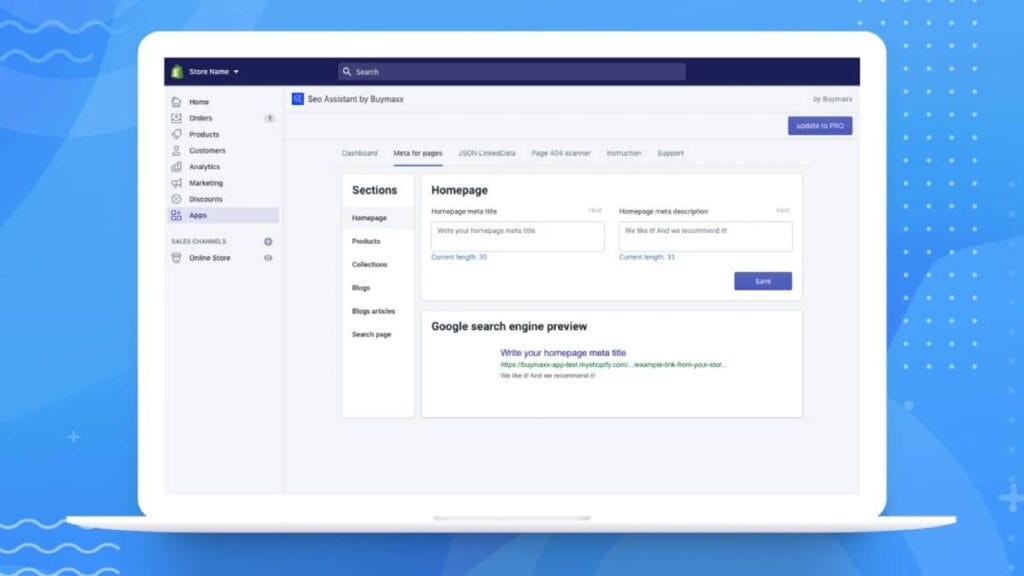Click the blue preview title link
Viewport: 1024px width, 576px height.
click(x=563, y=353)
